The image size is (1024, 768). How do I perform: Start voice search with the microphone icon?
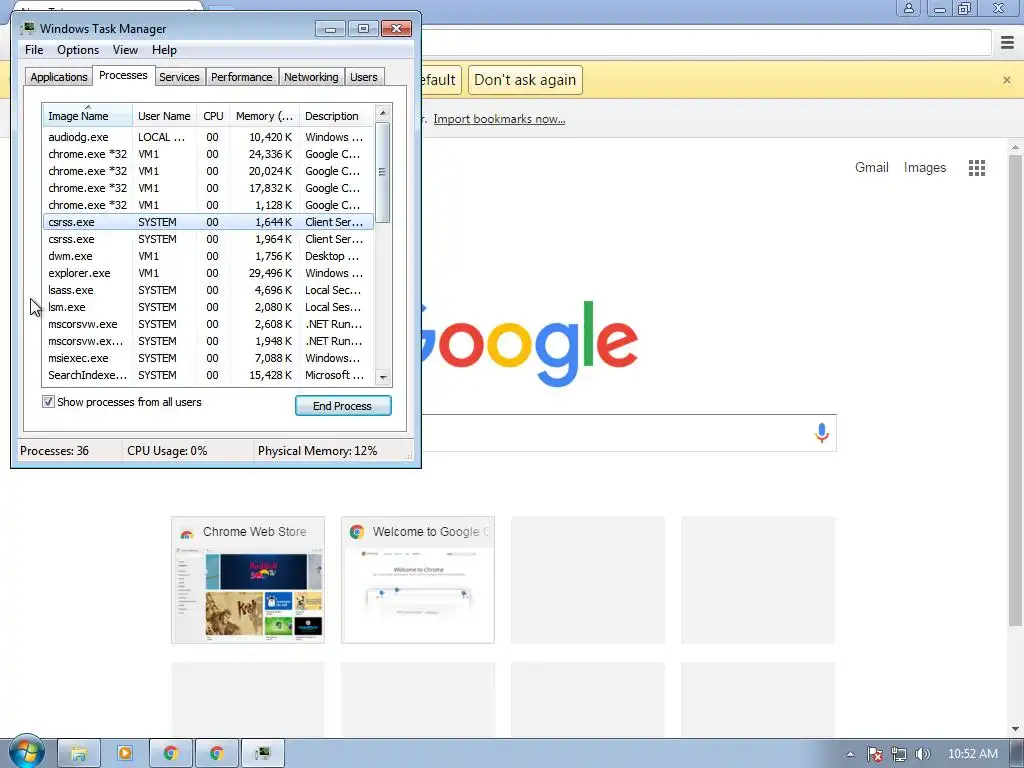point(822,432)
